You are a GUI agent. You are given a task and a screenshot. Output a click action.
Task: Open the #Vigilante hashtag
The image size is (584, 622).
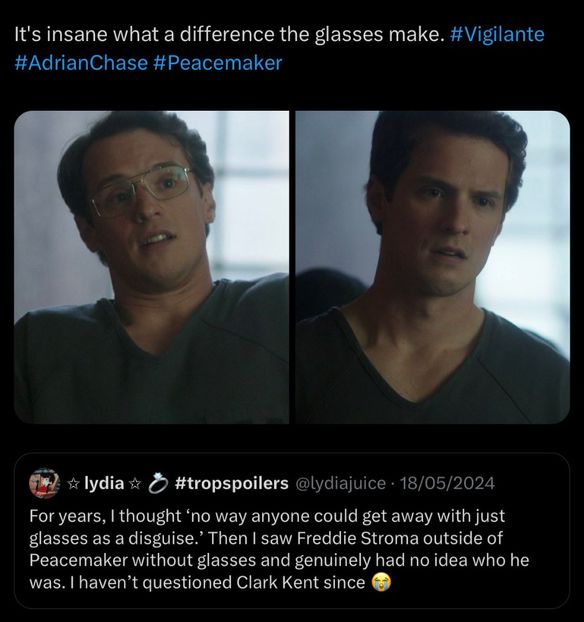click(x=498, y=35)
